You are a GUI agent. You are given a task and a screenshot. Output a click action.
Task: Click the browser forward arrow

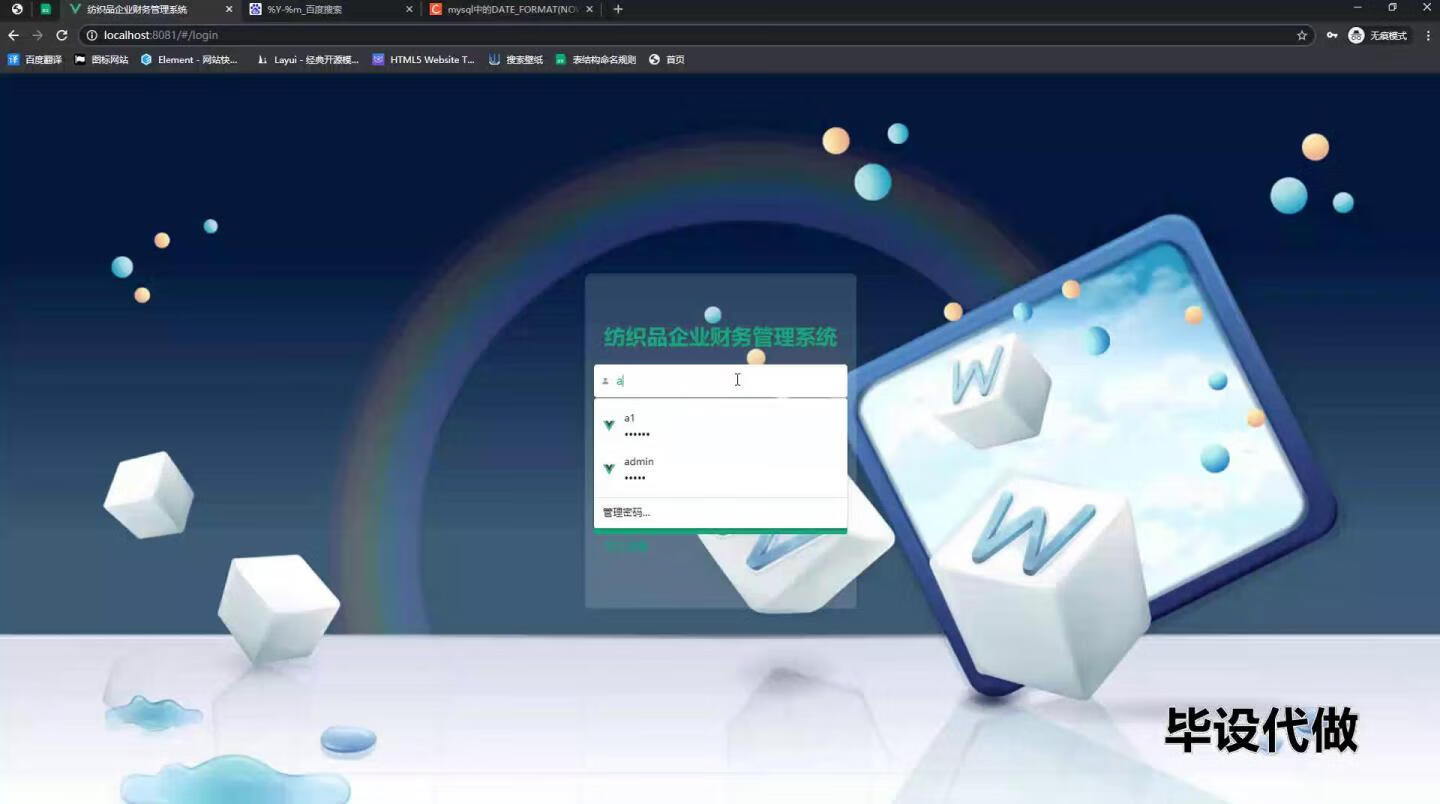pos(38,35)
